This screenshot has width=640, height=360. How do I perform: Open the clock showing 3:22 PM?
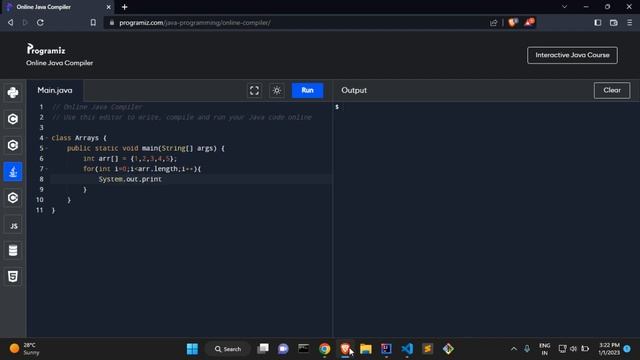(609, 349)
